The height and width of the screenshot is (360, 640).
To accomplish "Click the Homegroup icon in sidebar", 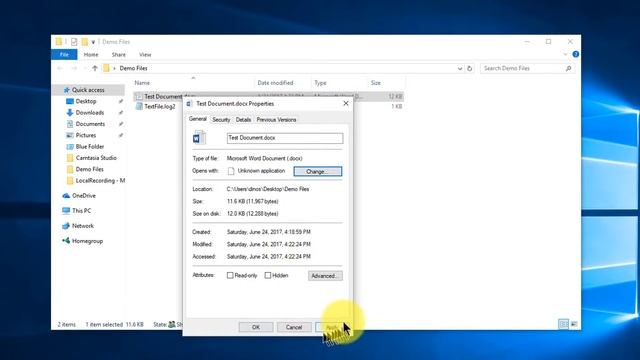I will pyautogui.click(x=66, y=241).
